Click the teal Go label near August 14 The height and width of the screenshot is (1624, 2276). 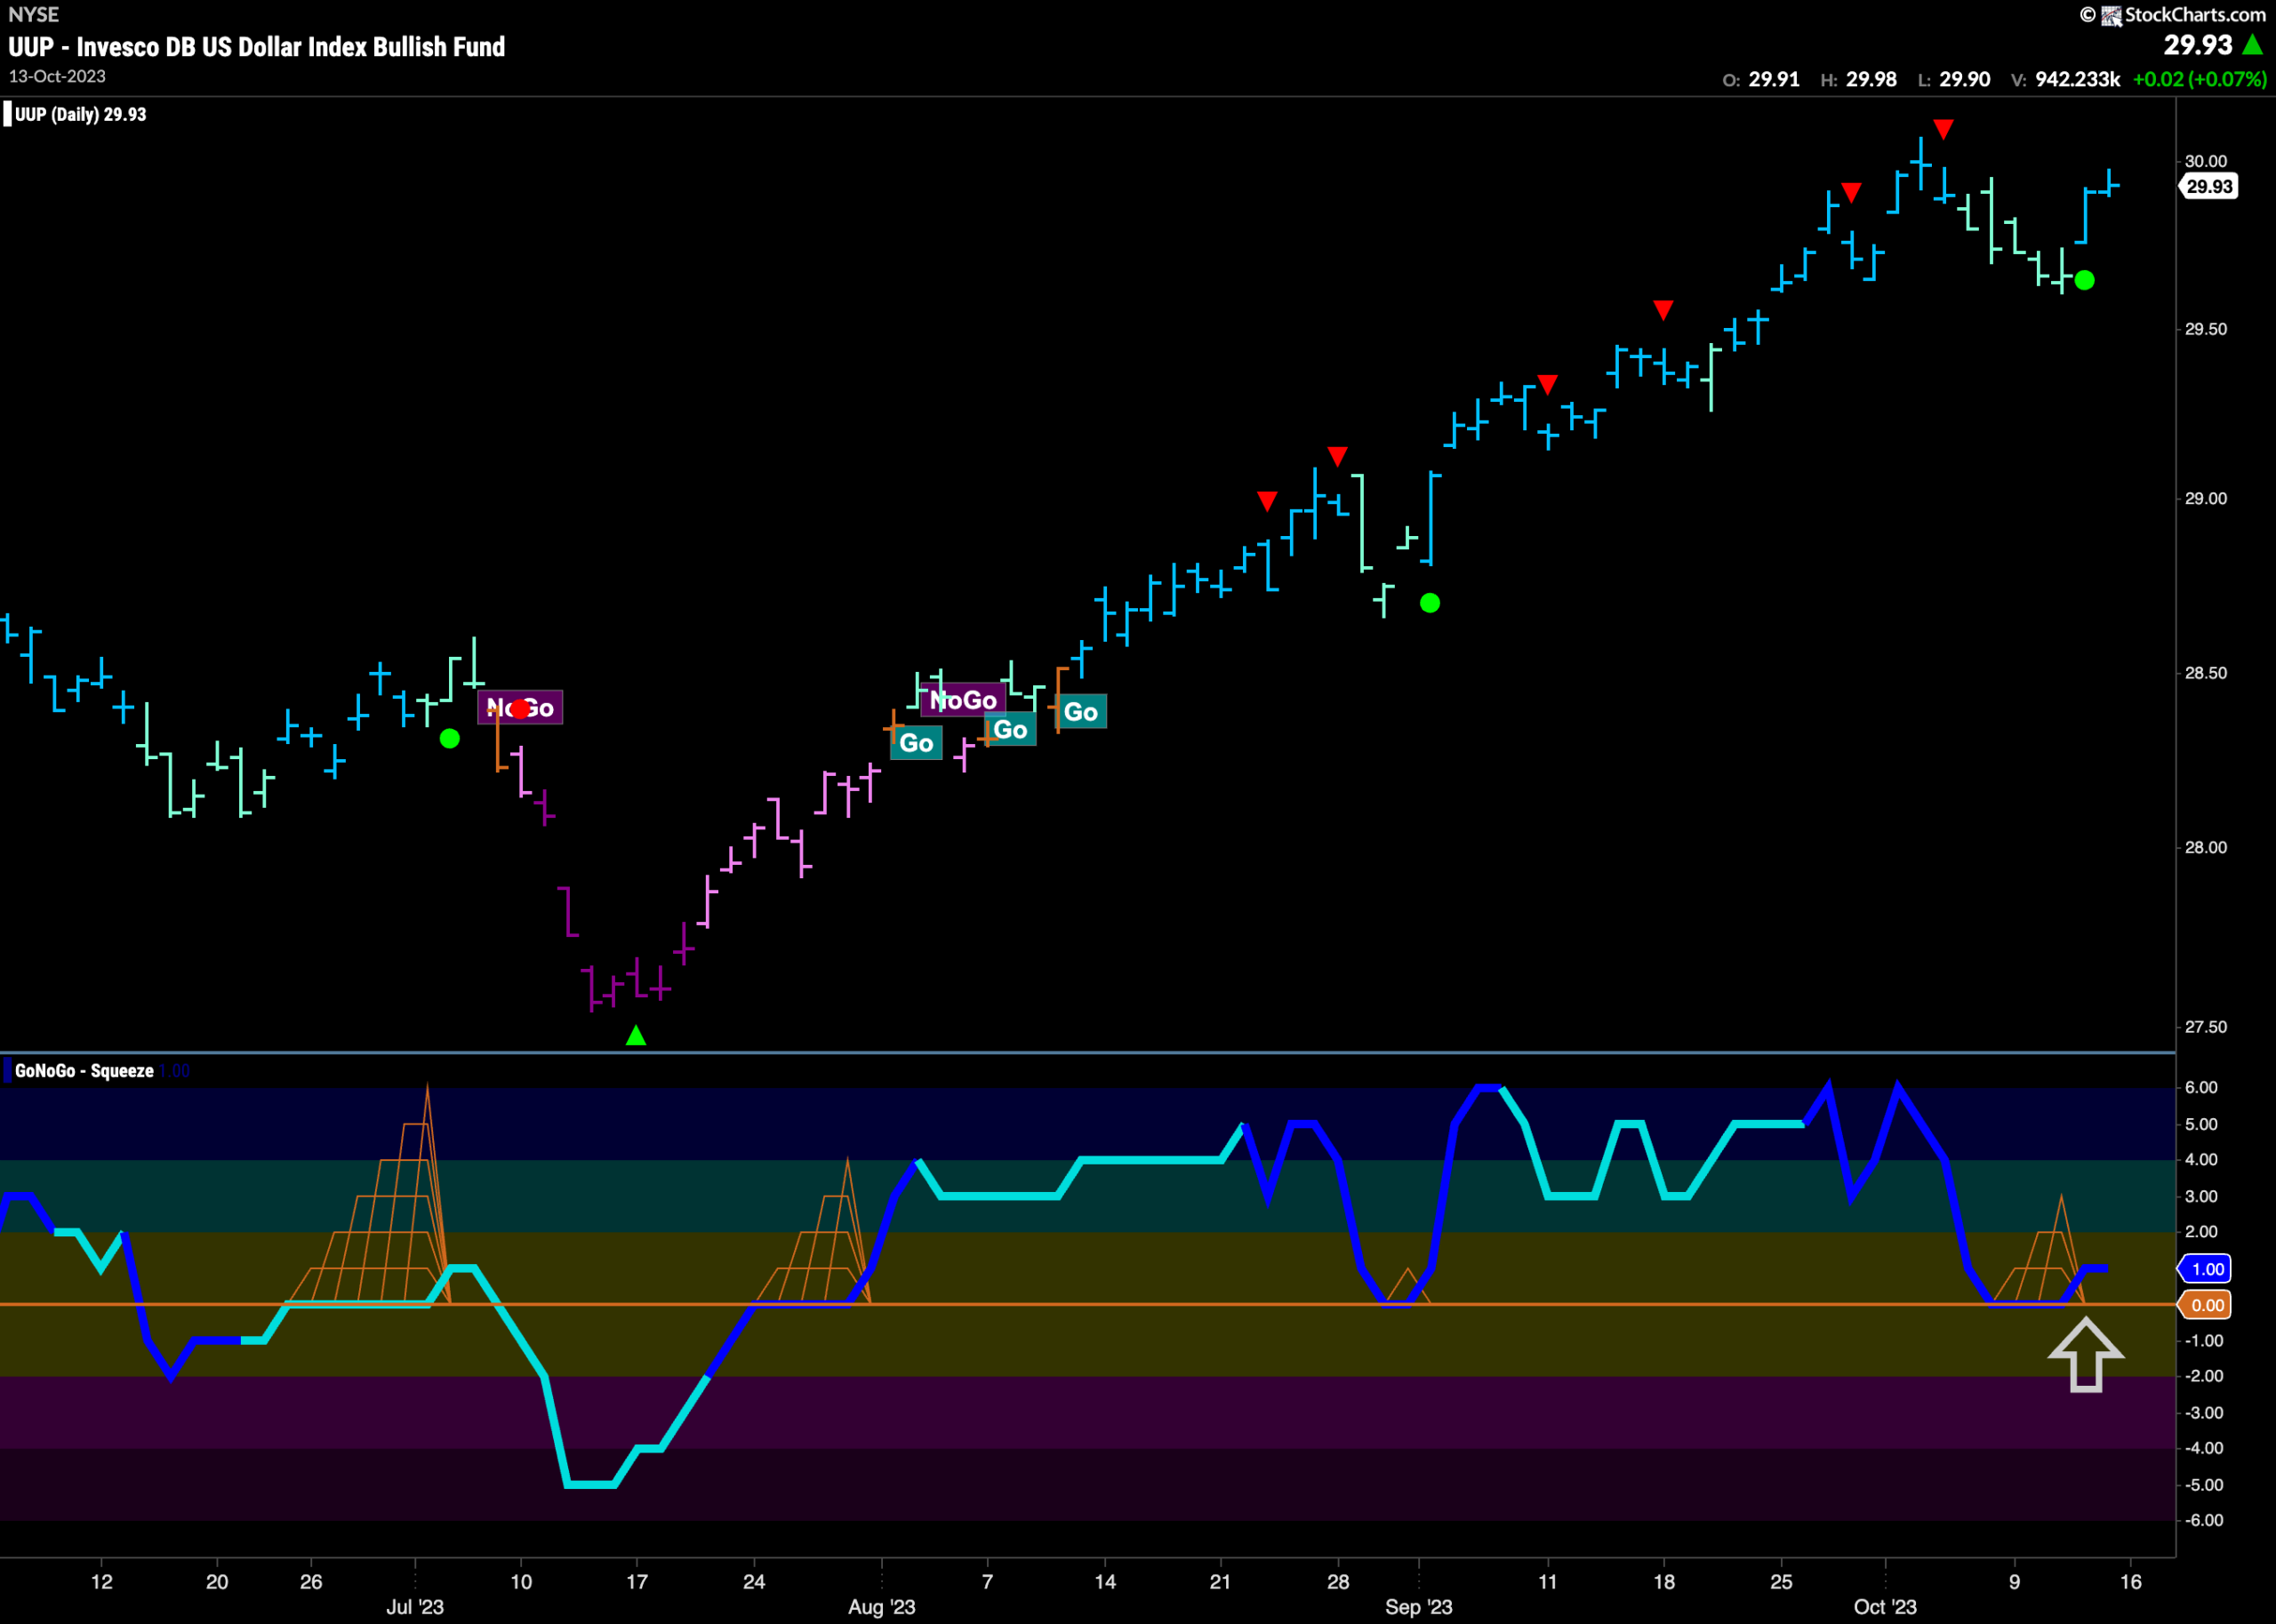point(1081,712)
